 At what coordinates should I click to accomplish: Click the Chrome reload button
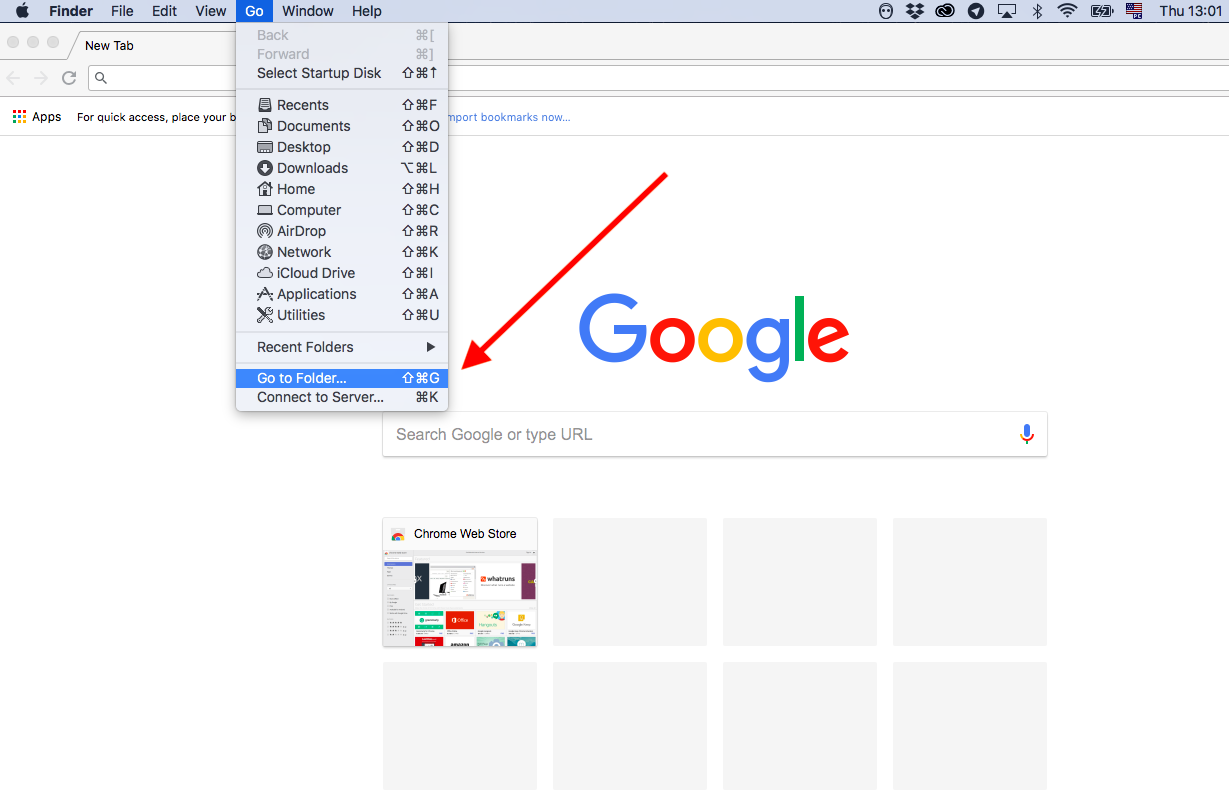(x=69, y=78)
